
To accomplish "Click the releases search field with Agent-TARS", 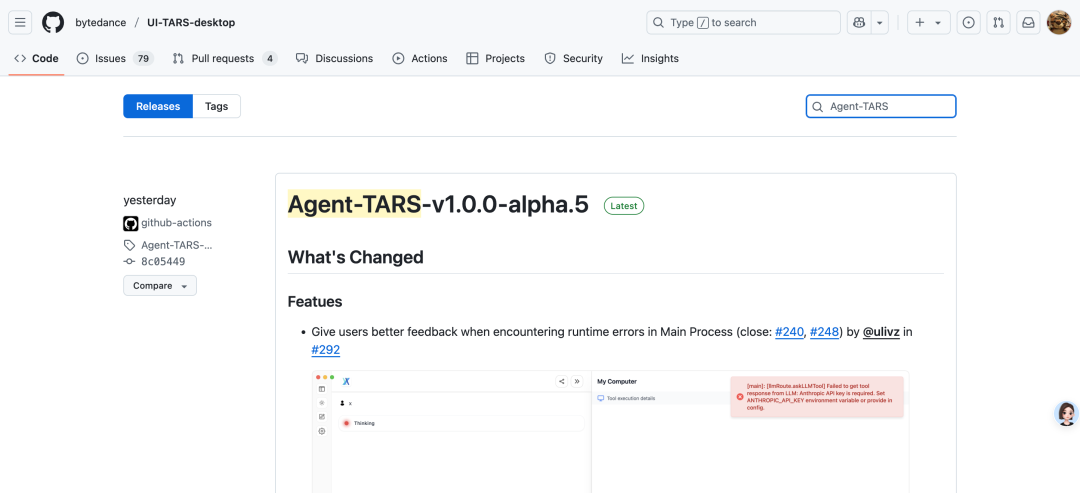I will (x=881, y=106).
